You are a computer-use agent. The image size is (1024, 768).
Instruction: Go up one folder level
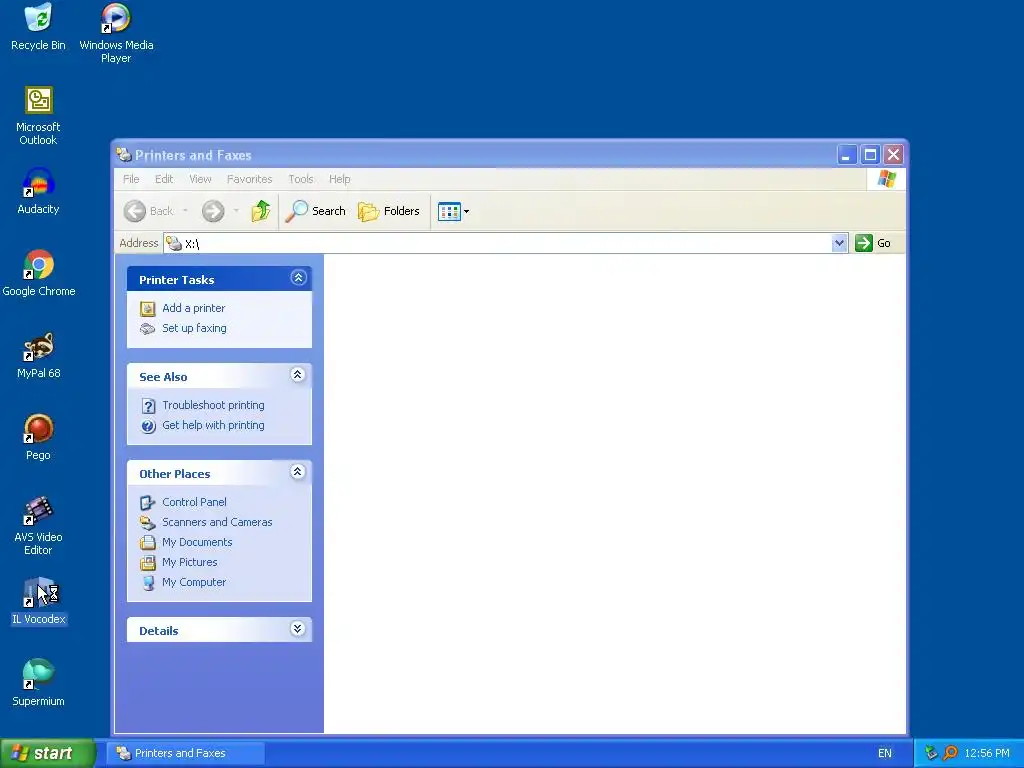(261, 211)
